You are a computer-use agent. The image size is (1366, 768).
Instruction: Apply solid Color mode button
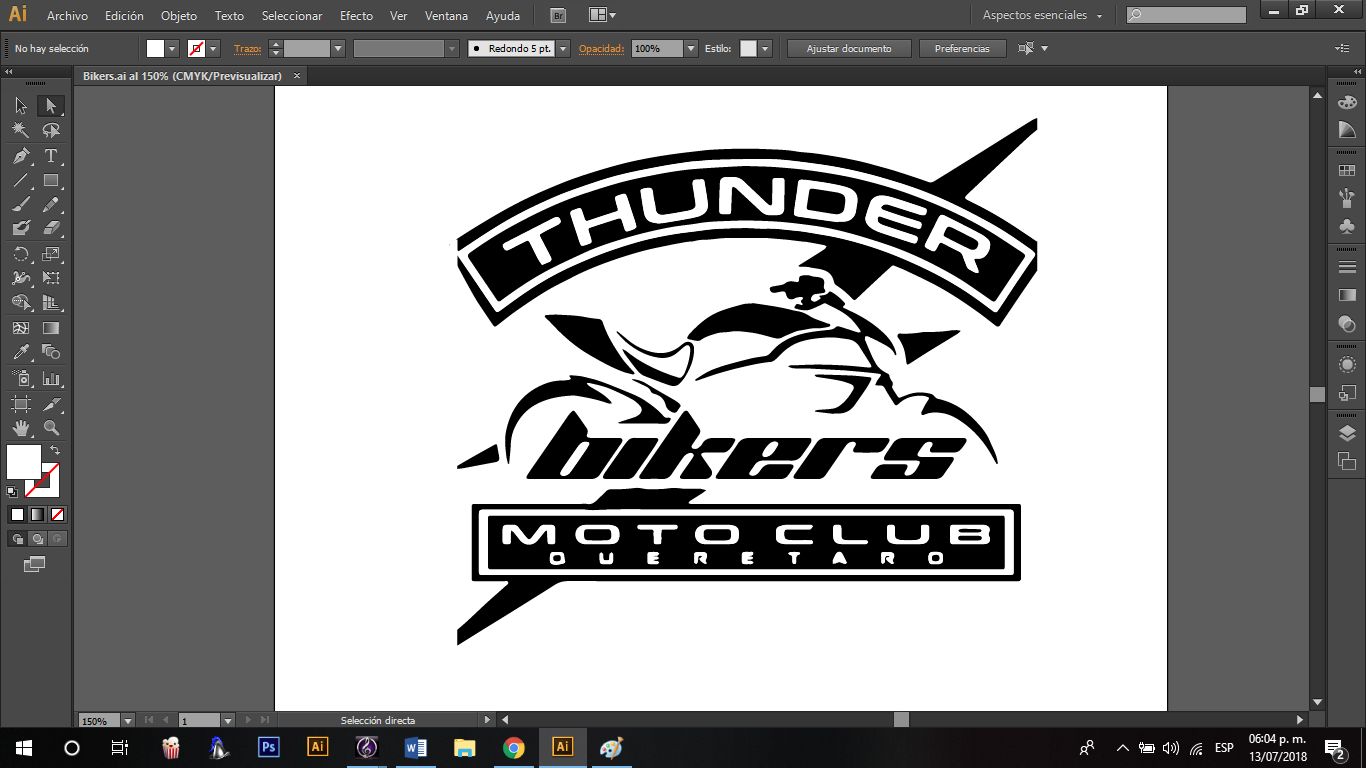coord(17,514)
